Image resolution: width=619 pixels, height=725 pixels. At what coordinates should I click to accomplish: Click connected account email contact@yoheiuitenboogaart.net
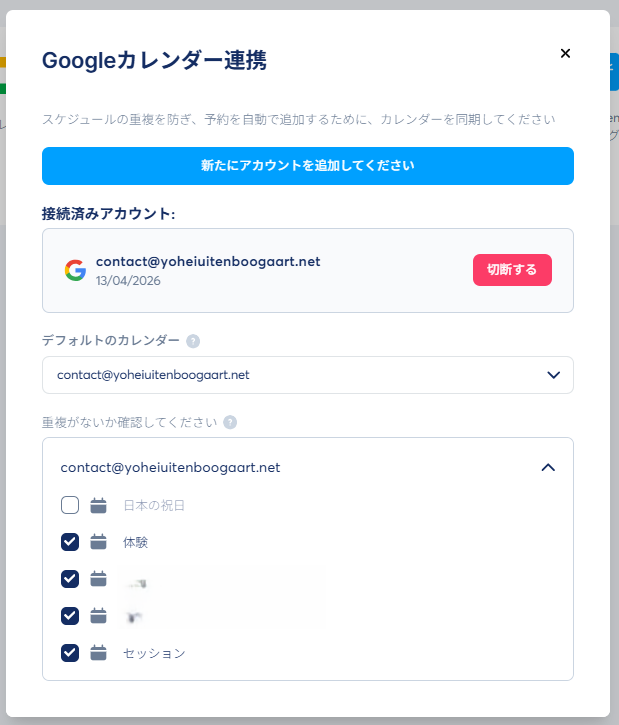(x=208, y=261)
